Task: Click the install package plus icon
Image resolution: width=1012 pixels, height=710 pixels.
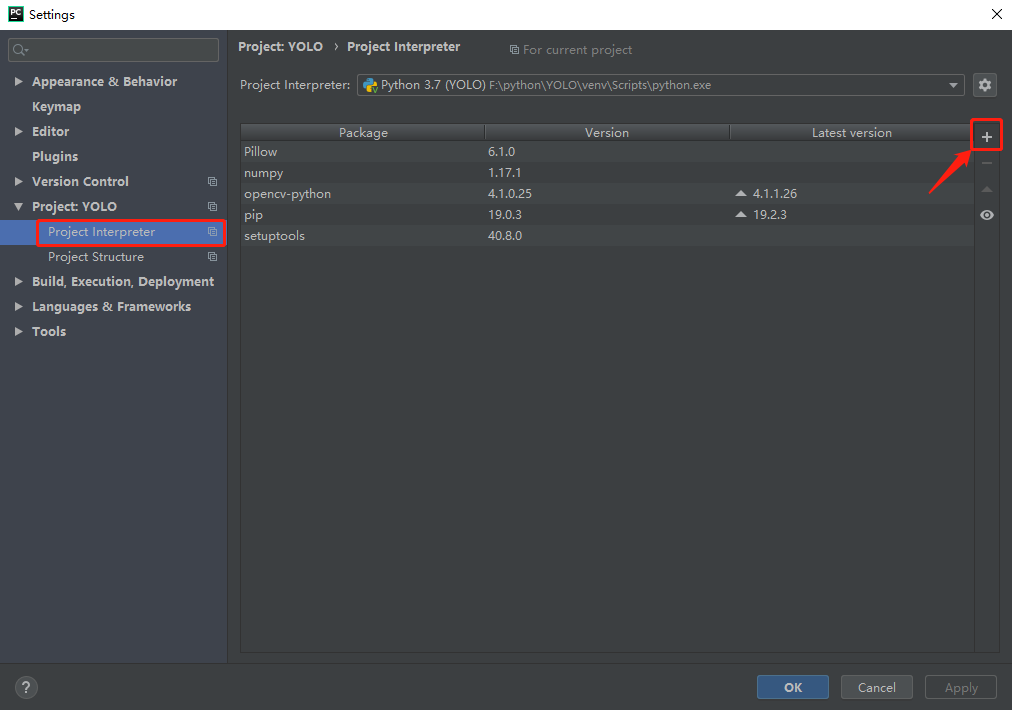Action: point(986,136)
